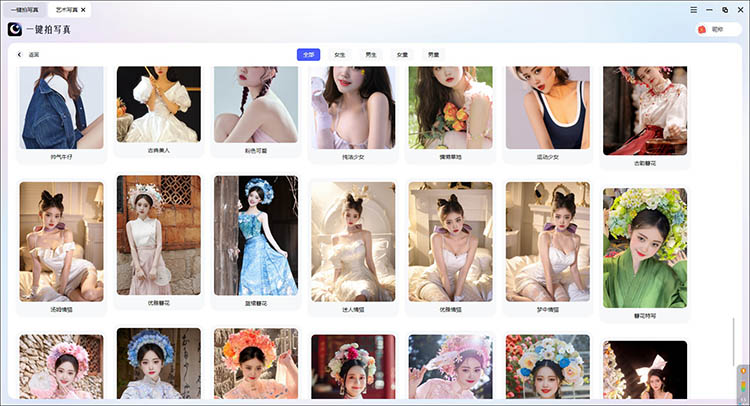Open pink hat sunlit portrait template

click(x=451, y=367)
